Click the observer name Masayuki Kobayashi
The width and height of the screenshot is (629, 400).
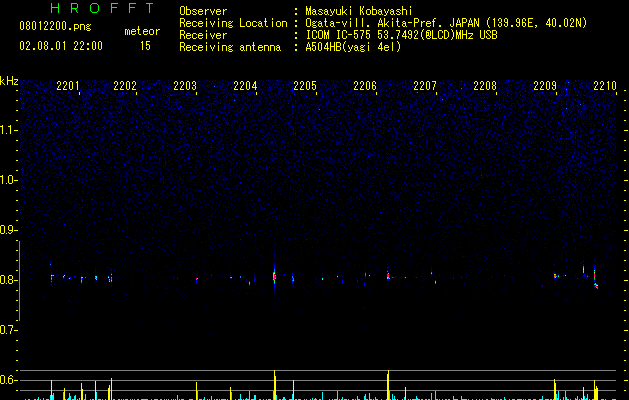[359, 11]
